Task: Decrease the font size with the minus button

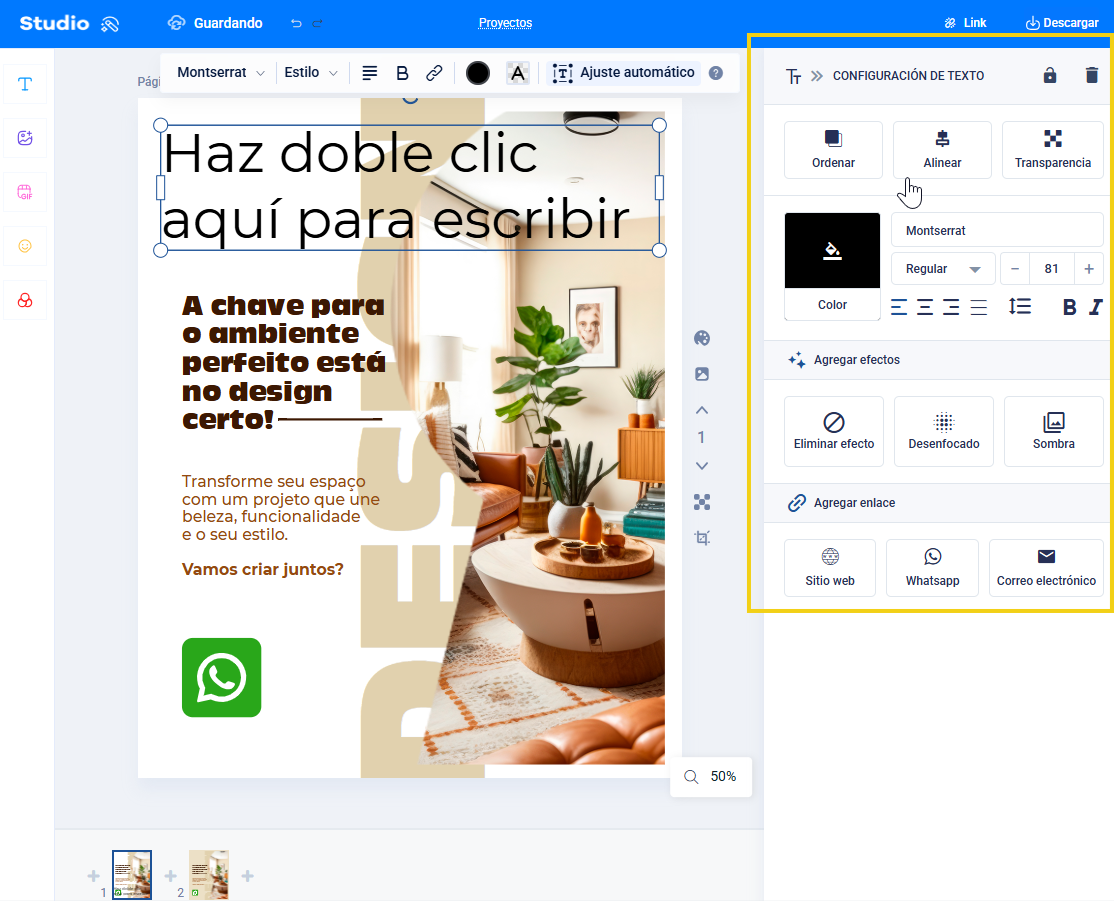Action: click(x=1015, y=269)
